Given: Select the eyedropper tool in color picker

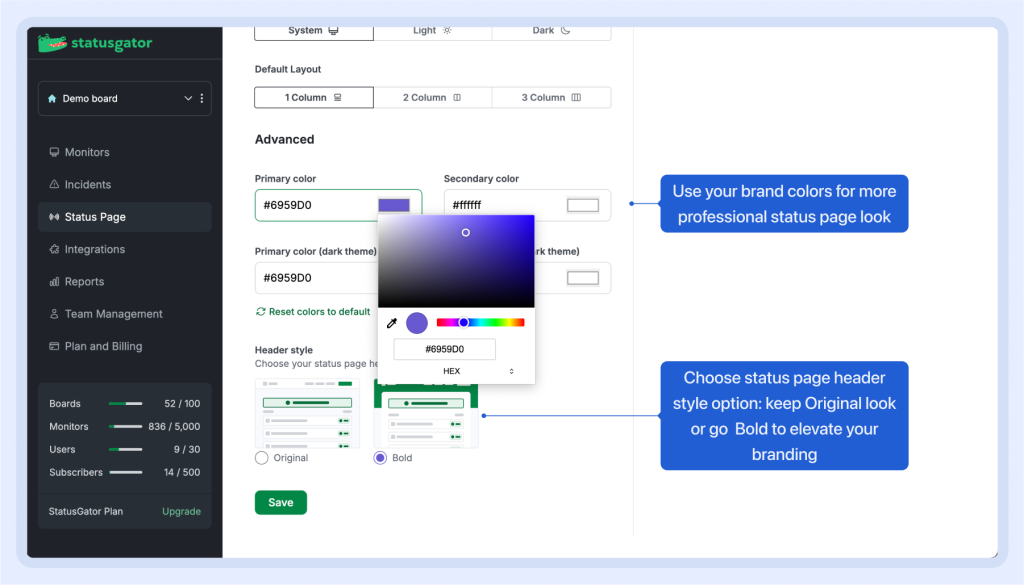Looking at the screenshot, I should tap(392, 323).
